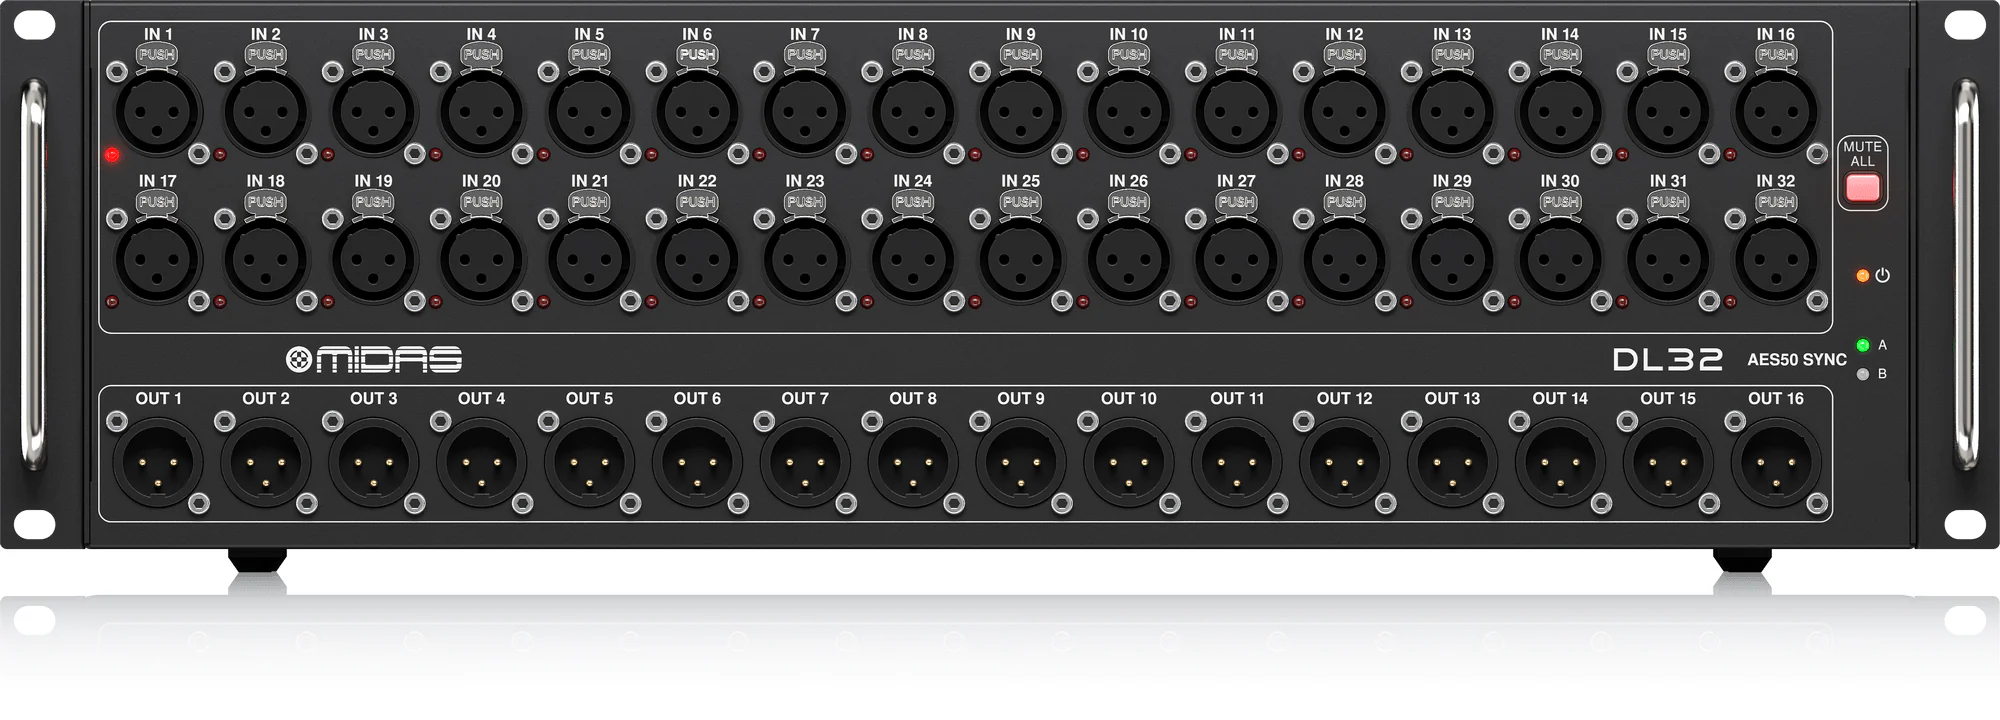The image size is (2000, 720).
Task: Click the "IN 15" label text
Action: (1668, 34)
